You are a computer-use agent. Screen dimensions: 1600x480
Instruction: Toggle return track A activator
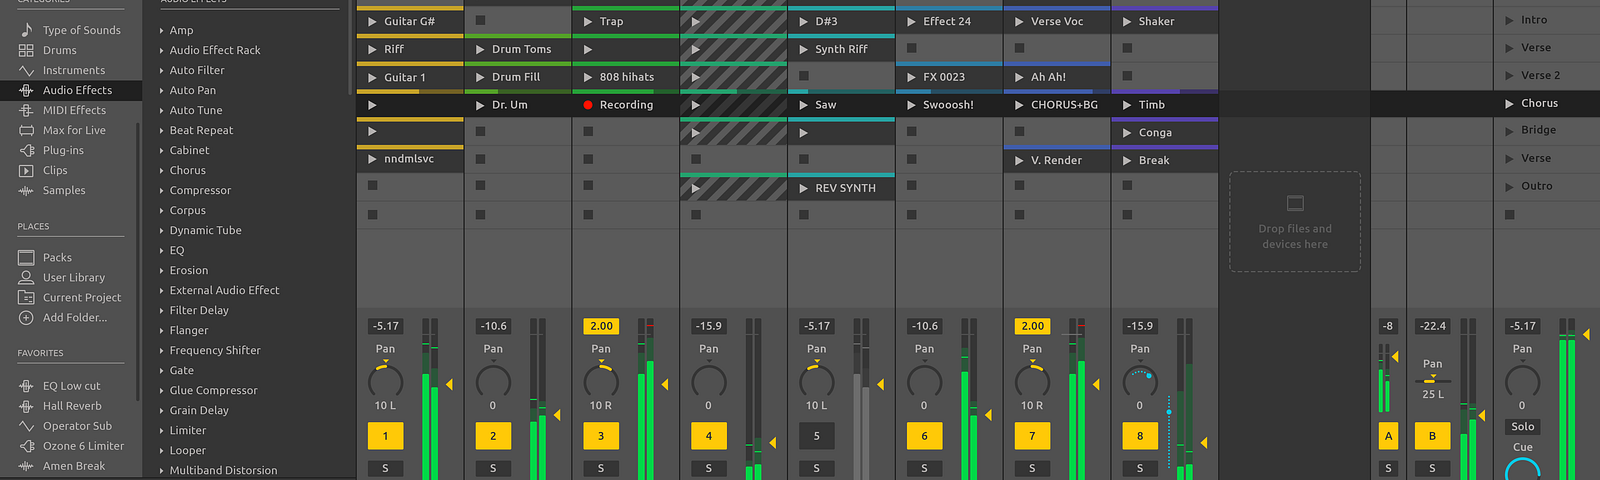1388,436
